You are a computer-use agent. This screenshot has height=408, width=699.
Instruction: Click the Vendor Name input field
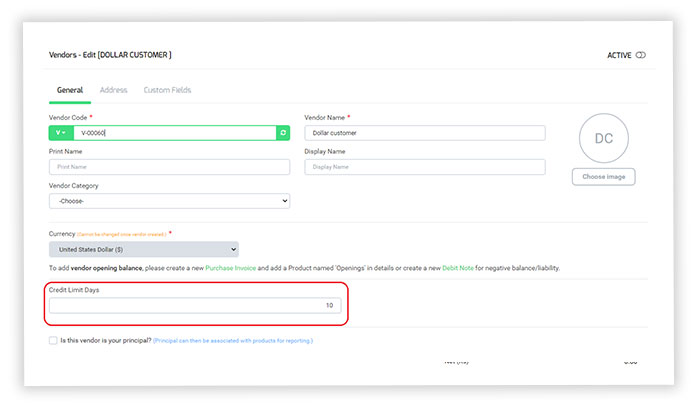click(425, 133)
